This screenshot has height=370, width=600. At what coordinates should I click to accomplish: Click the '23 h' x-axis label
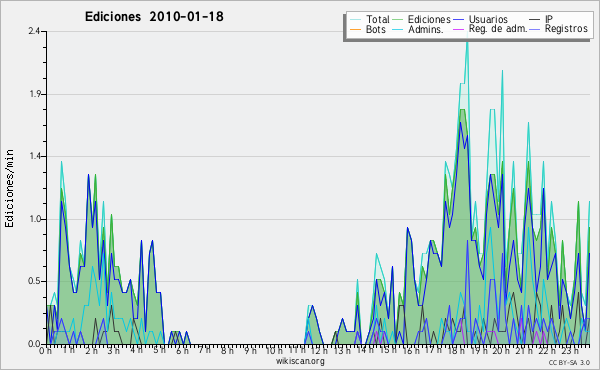(x=570, y=351)
